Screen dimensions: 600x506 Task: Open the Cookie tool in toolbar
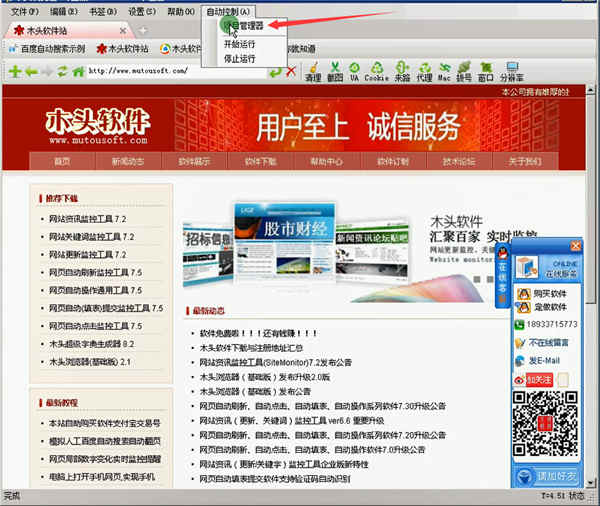pyautogui.click(x=376, y=72)
